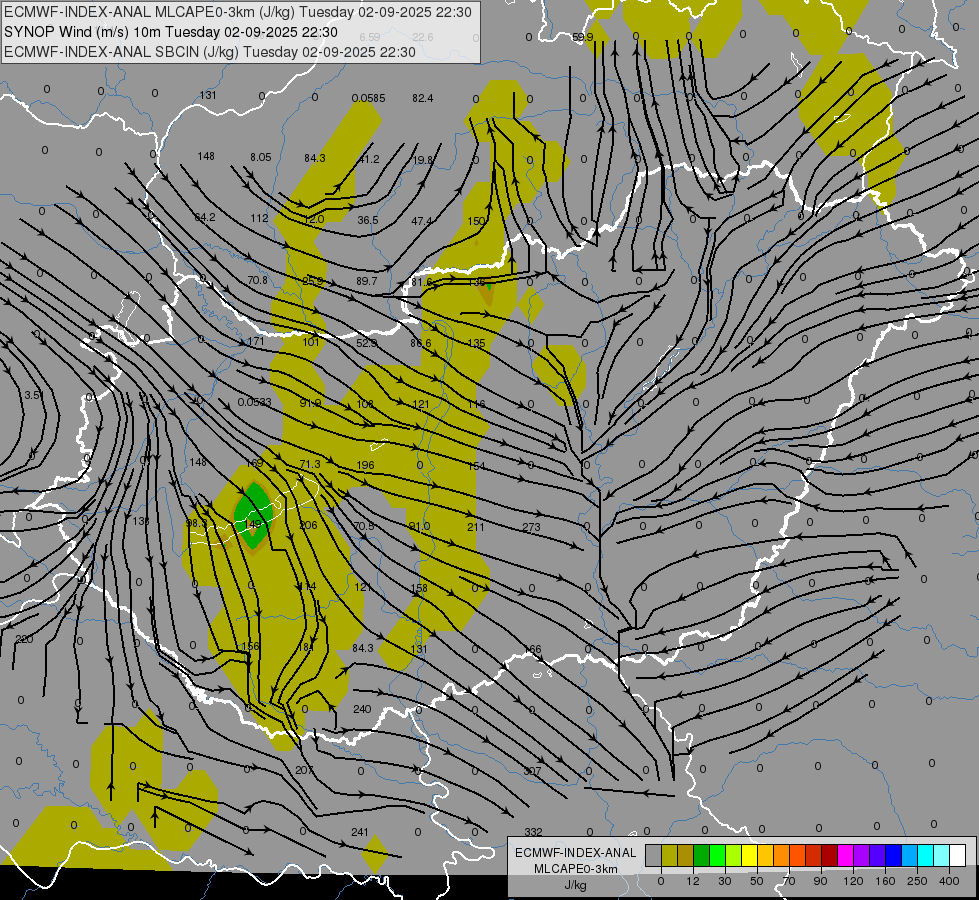Click the map value 220
This screenshot has height=900, width=979.
(24, 639)
